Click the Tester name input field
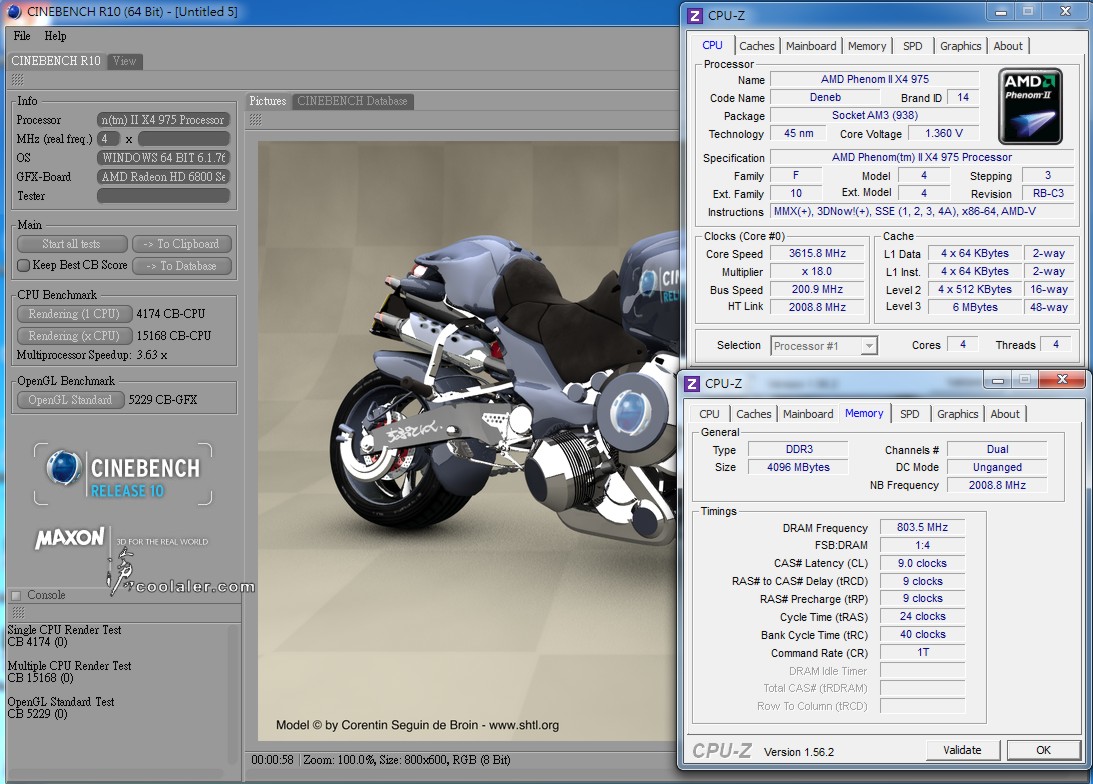 [x=164, y=196]
